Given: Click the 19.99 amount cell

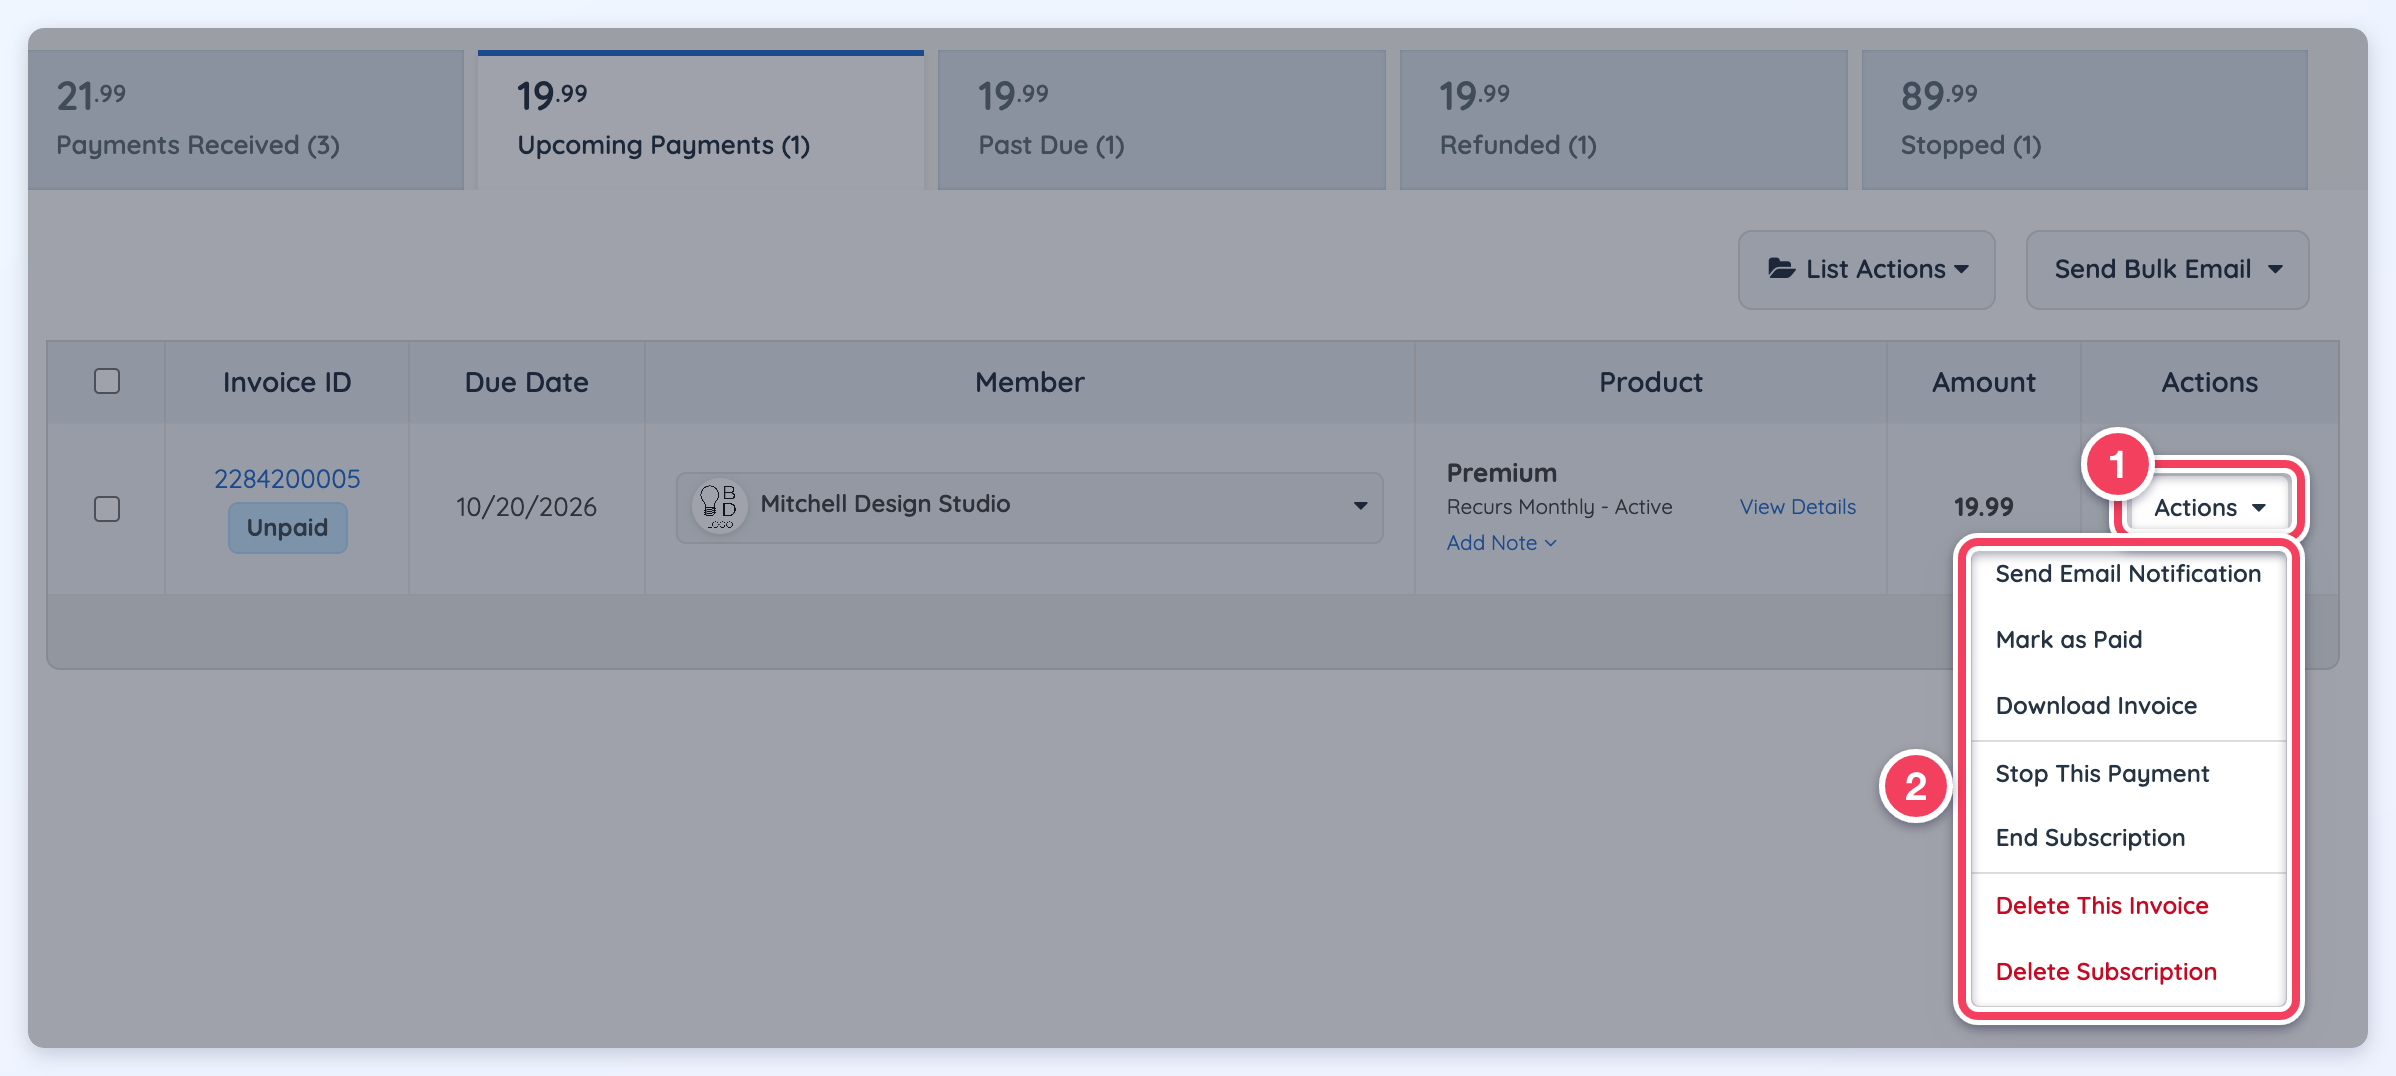Looking at the screenshot, I should (x=1984, y=507).
